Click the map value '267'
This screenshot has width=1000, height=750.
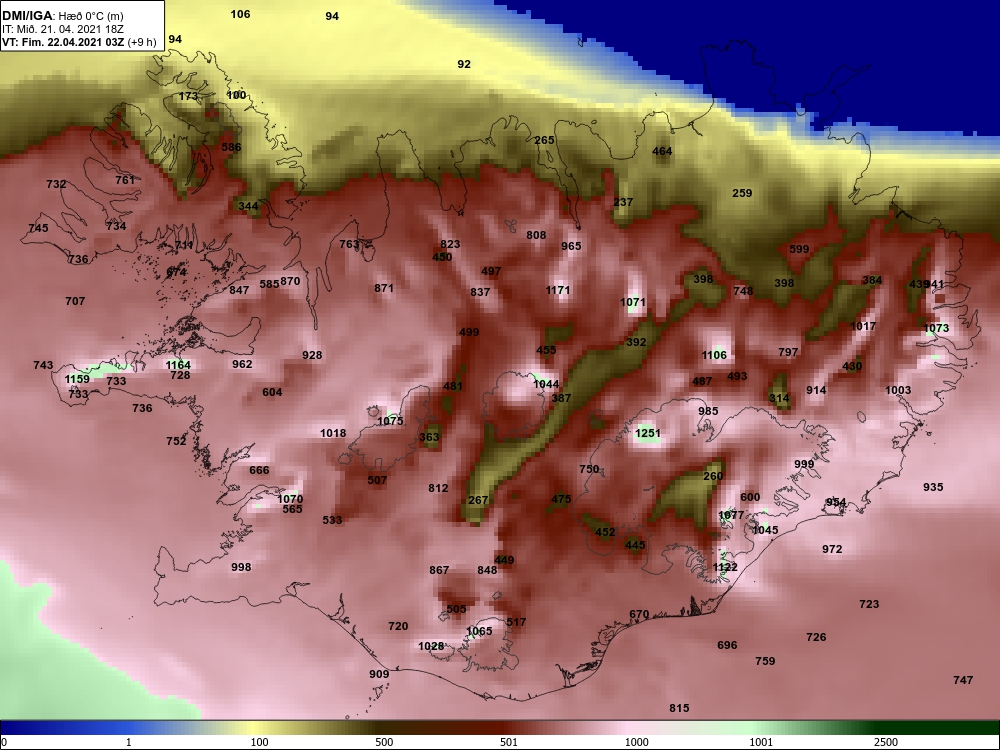coord(478,500)
